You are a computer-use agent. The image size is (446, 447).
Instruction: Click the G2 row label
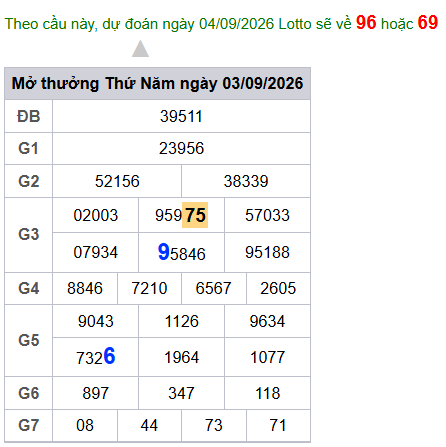tap(29, 181)
